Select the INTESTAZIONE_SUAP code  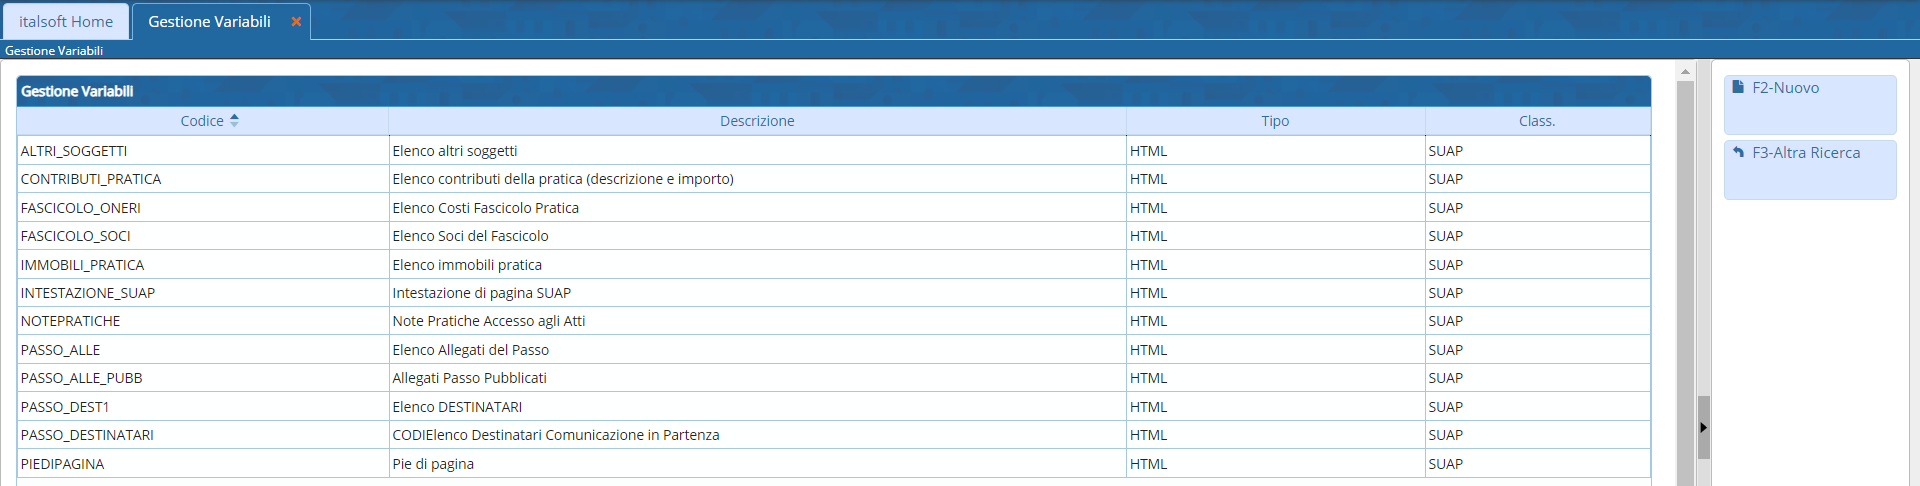(x=88, y=293)
